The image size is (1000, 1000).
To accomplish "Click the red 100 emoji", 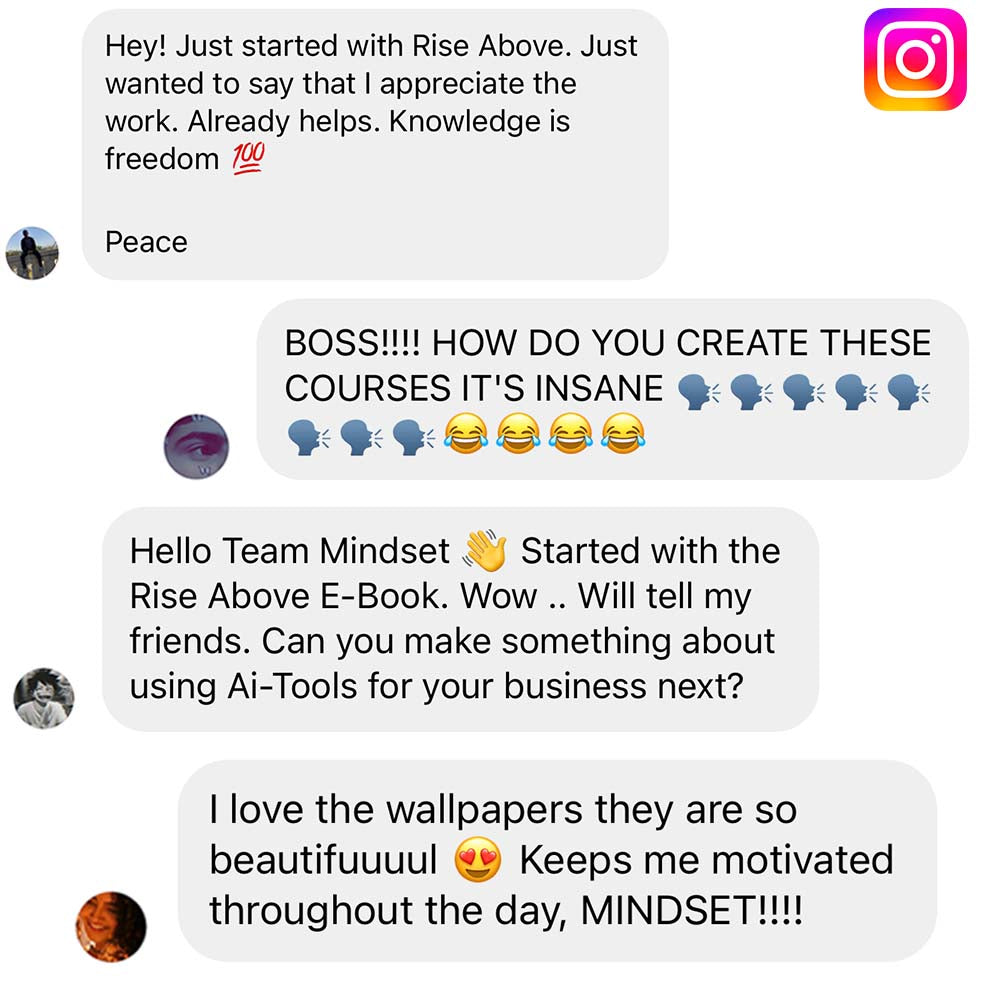I will [x=248, y=158].
